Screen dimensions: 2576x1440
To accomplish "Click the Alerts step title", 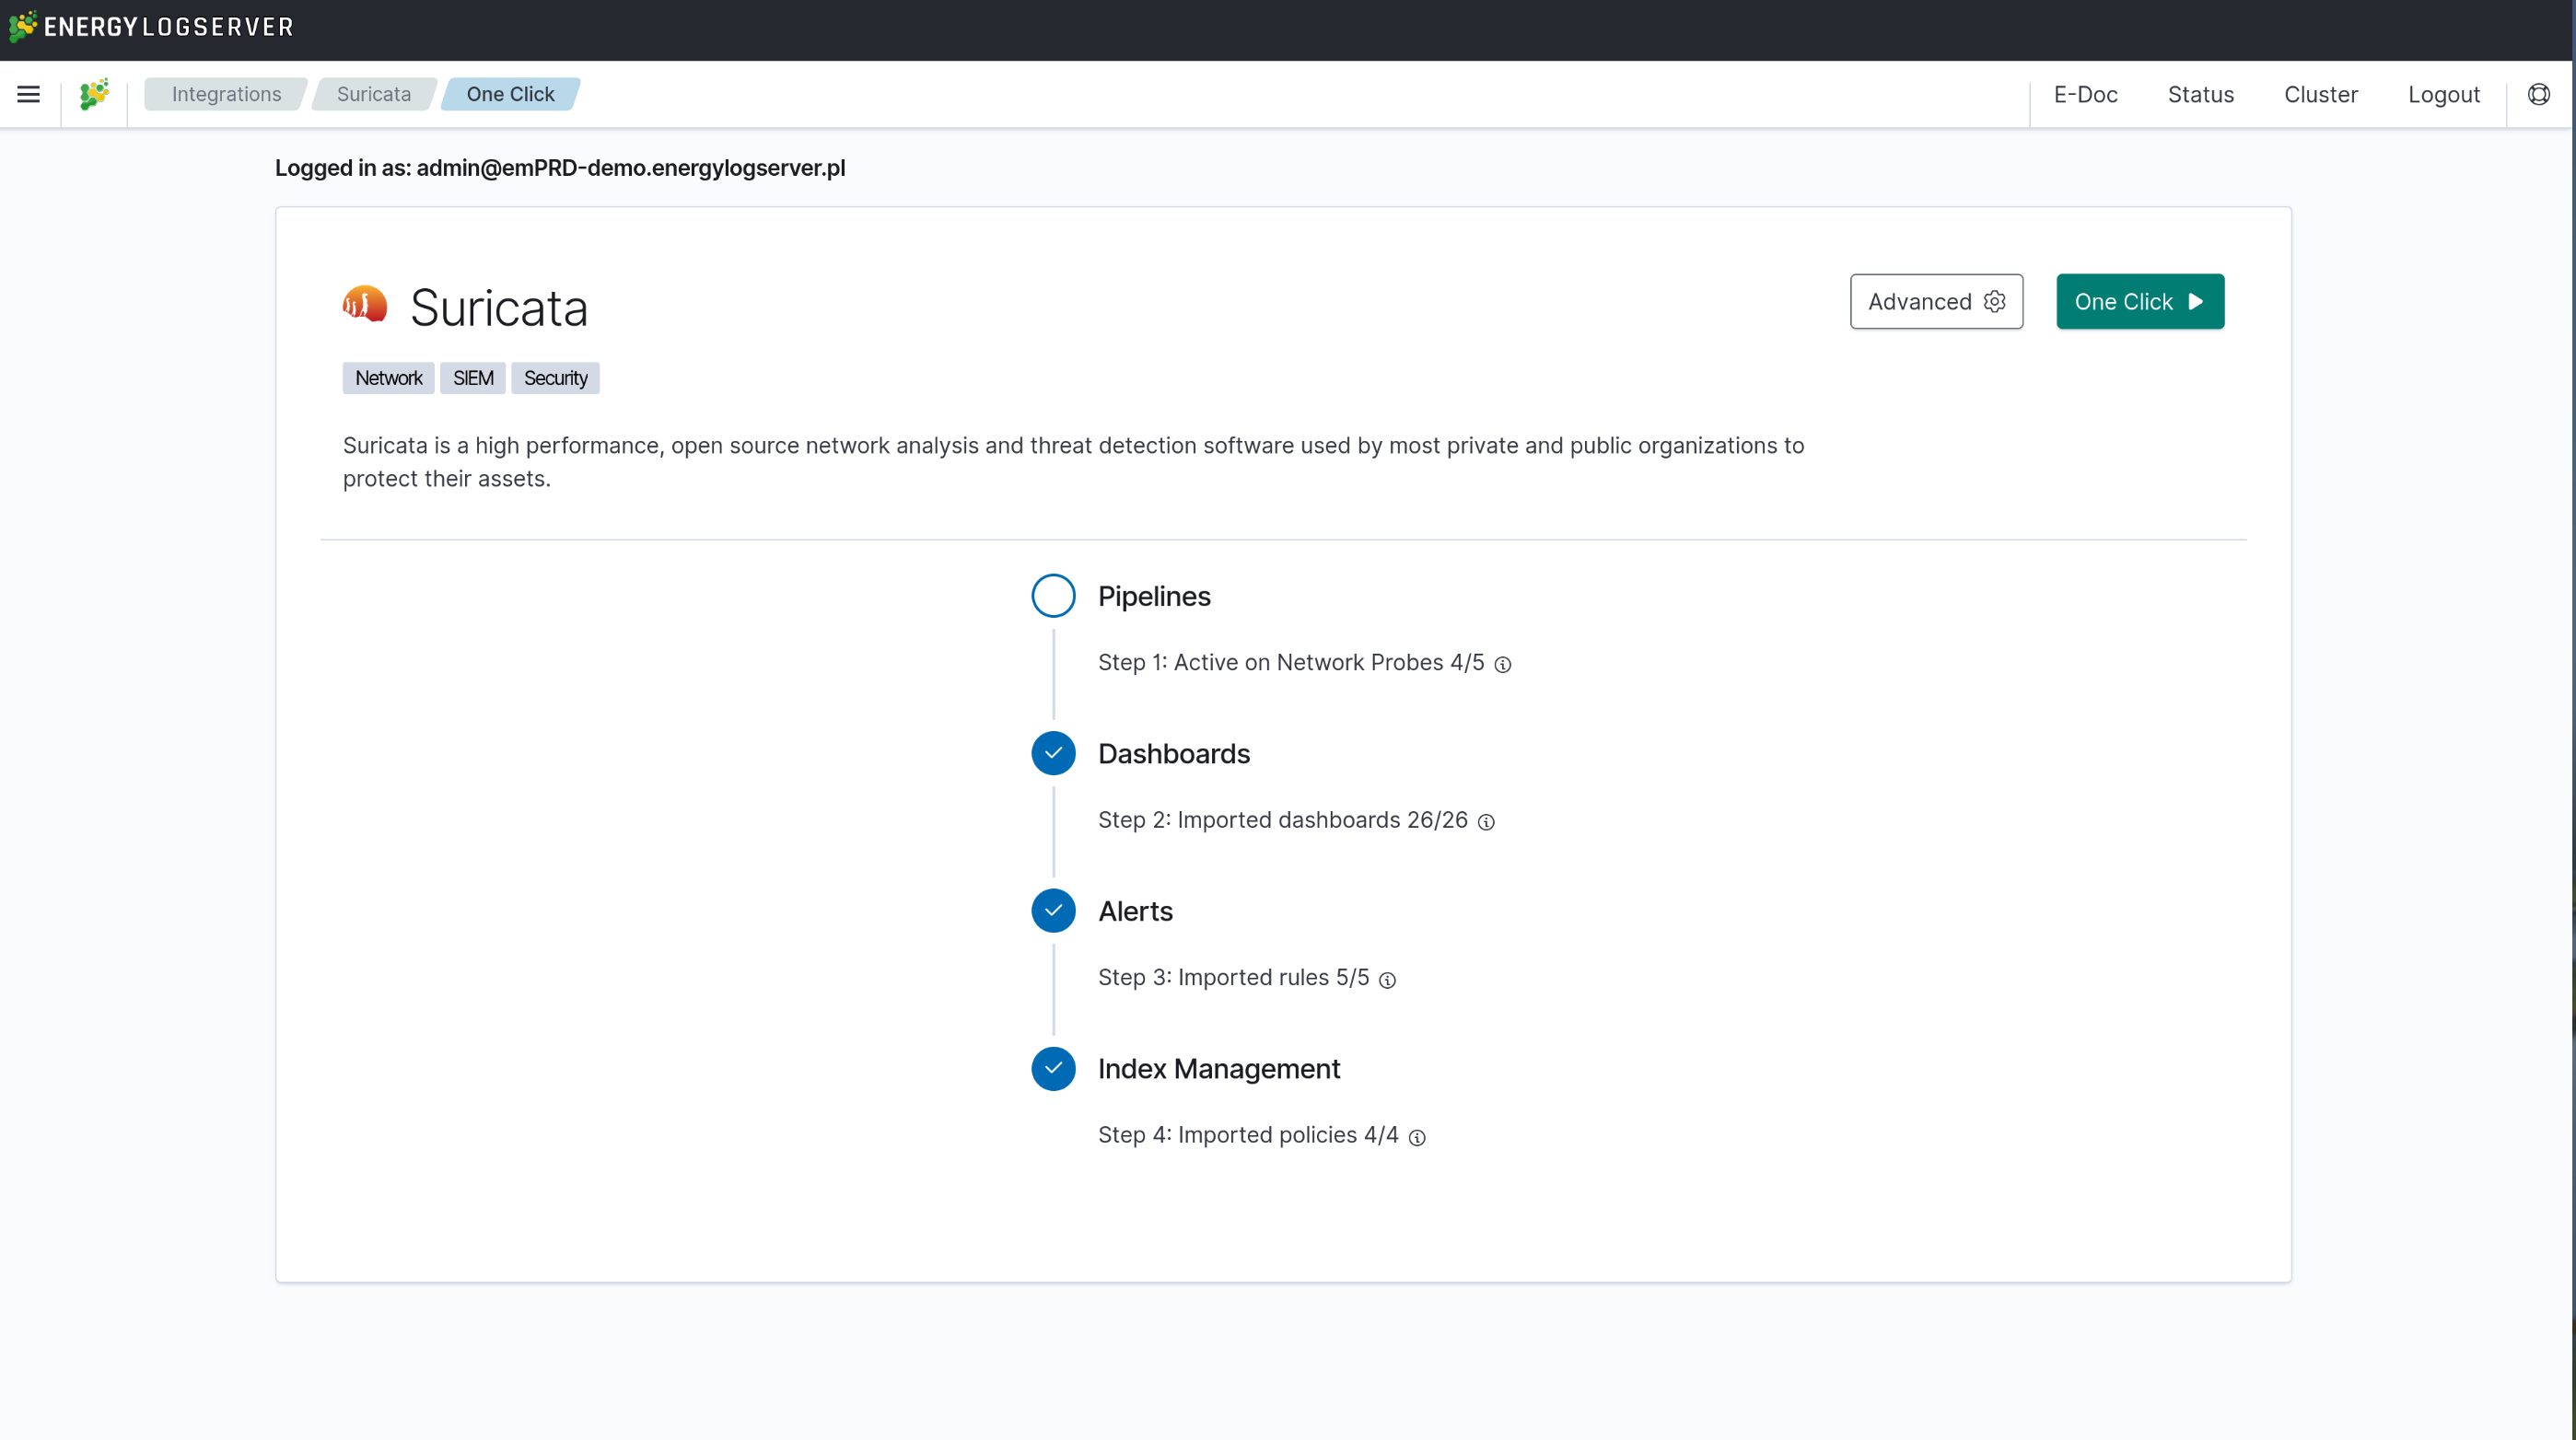I will (1135, 911).
